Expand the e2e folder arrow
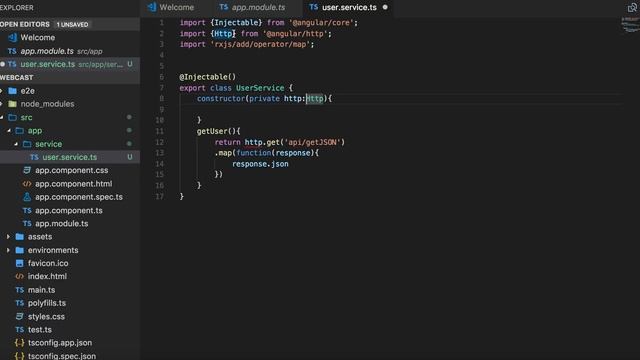The width and height of the screenshot is (640, 360). point(2,91)
